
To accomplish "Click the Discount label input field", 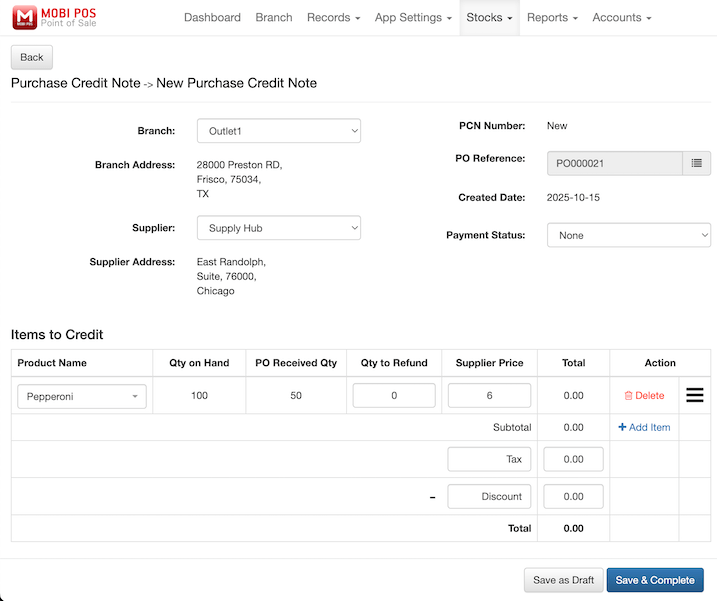I will click(x=489, y=496).
